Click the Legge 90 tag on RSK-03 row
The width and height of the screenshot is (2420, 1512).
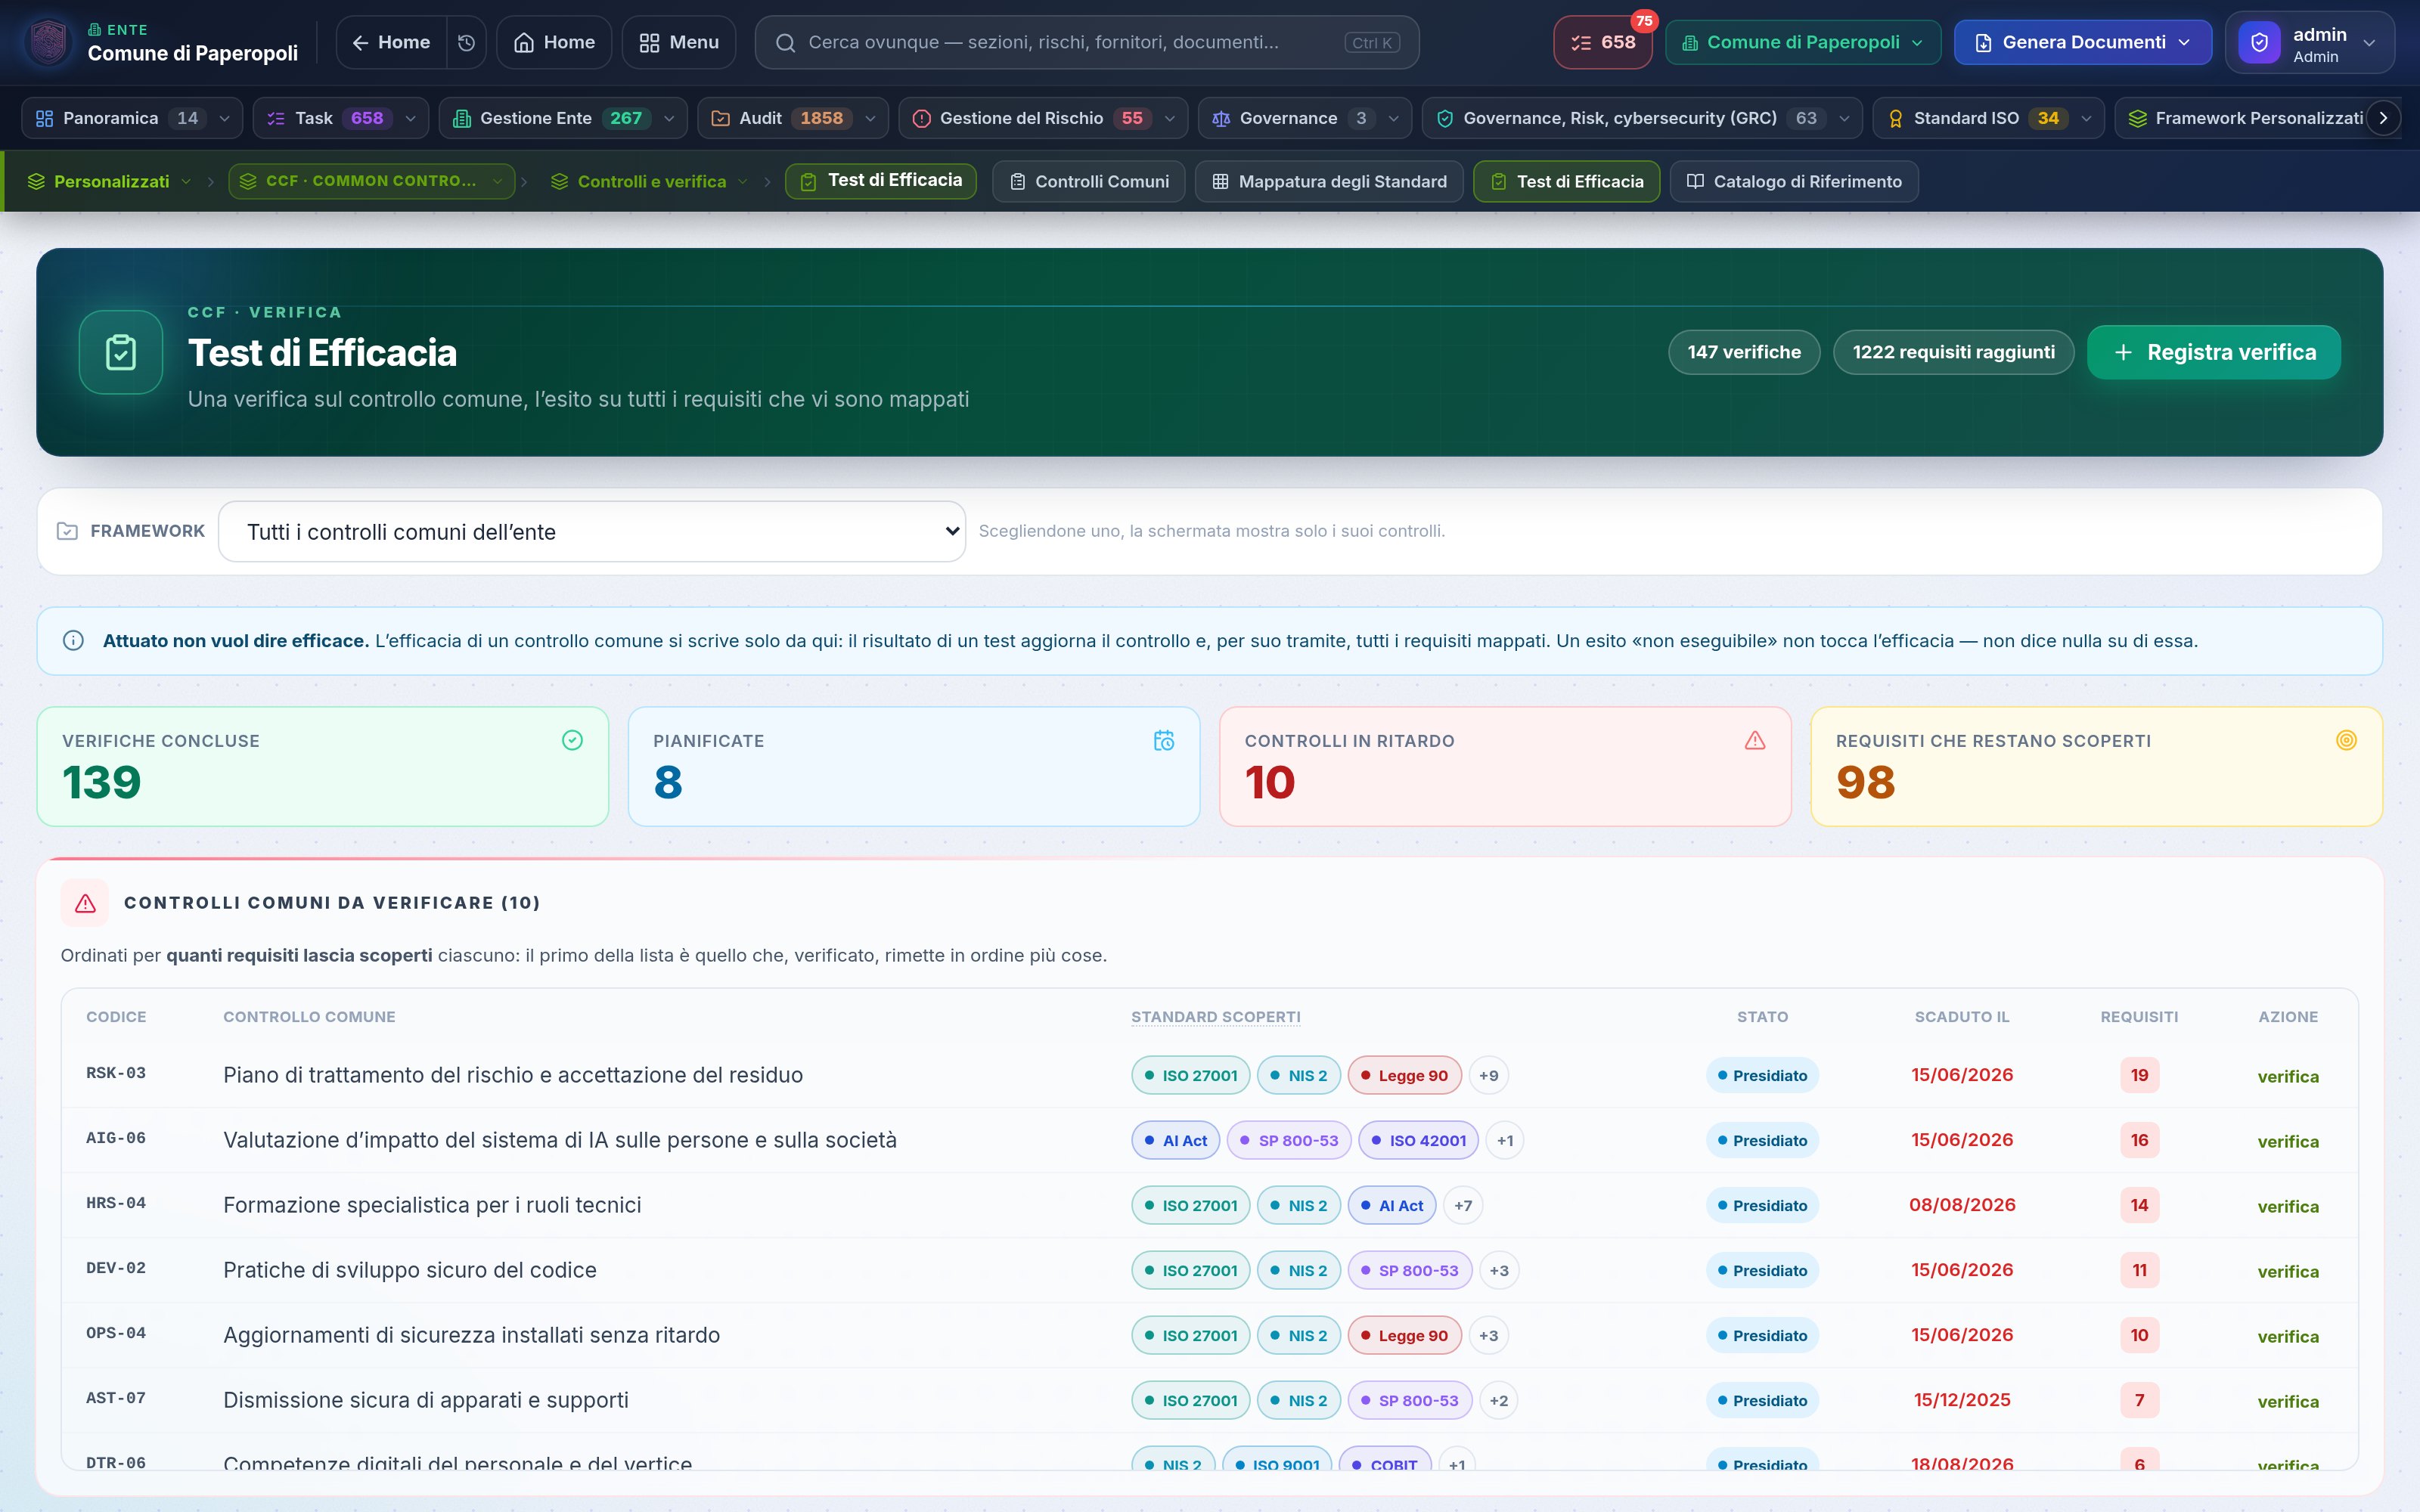(x=1404, y=1075)
